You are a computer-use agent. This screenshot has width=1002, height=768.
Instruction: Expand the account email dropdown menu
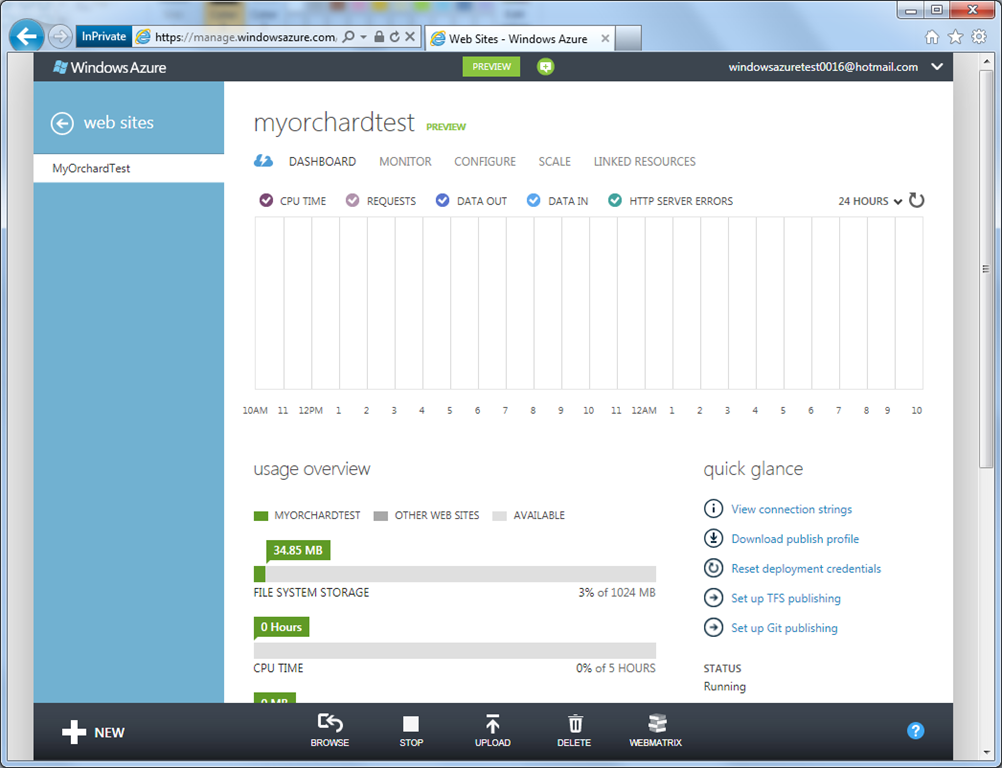point(937,67)
